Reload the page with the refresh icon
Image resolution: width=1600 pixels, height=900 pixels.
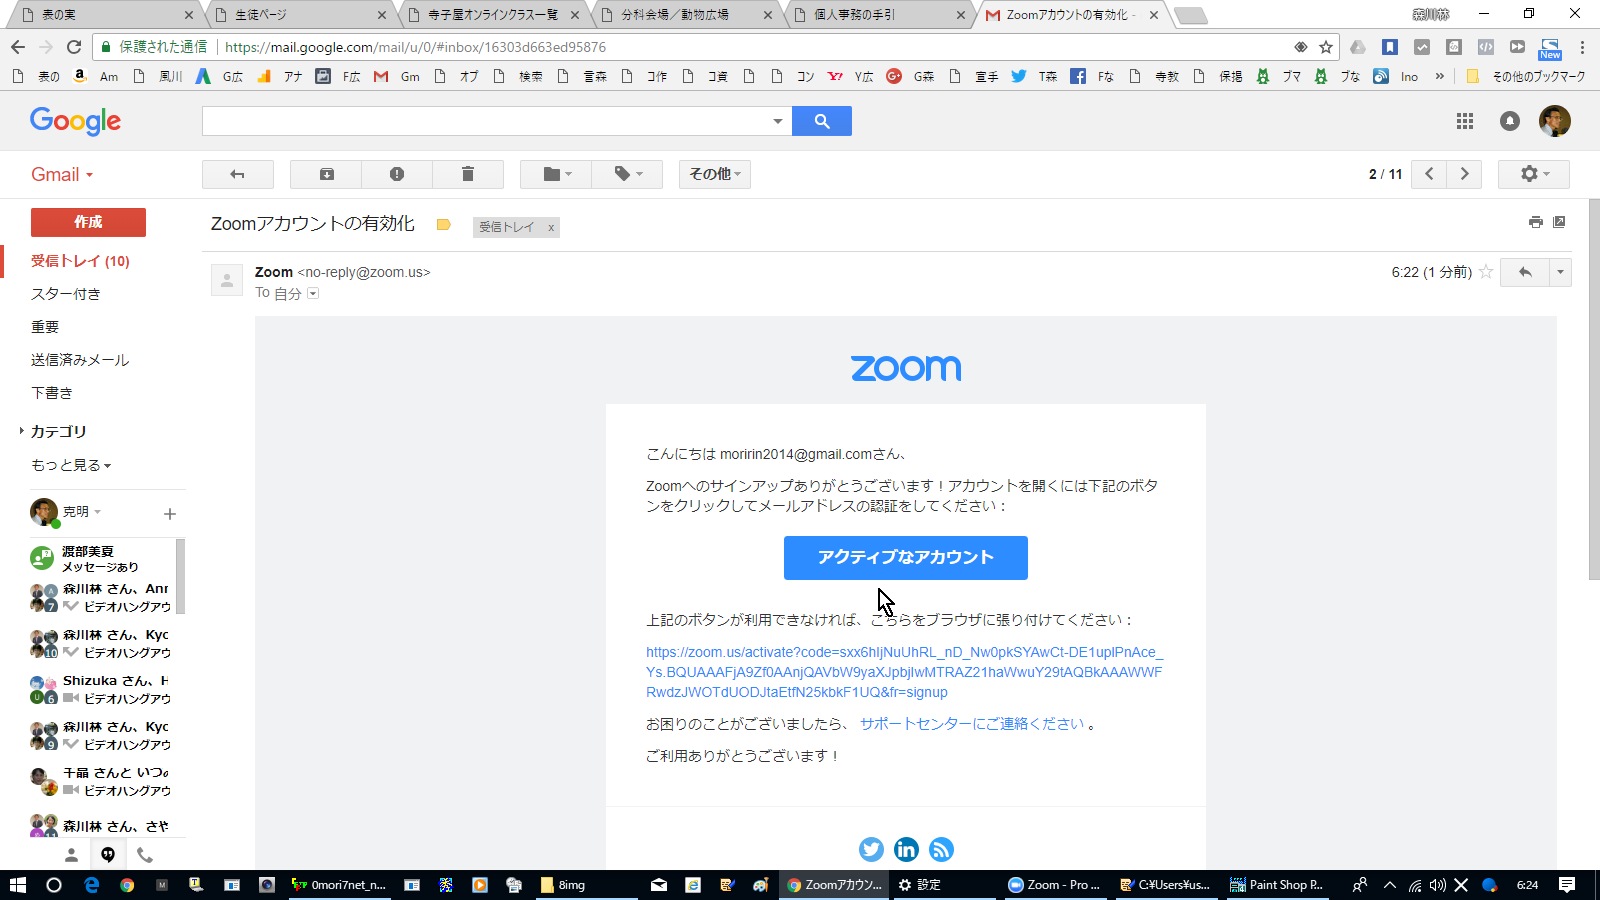[74, 47]
